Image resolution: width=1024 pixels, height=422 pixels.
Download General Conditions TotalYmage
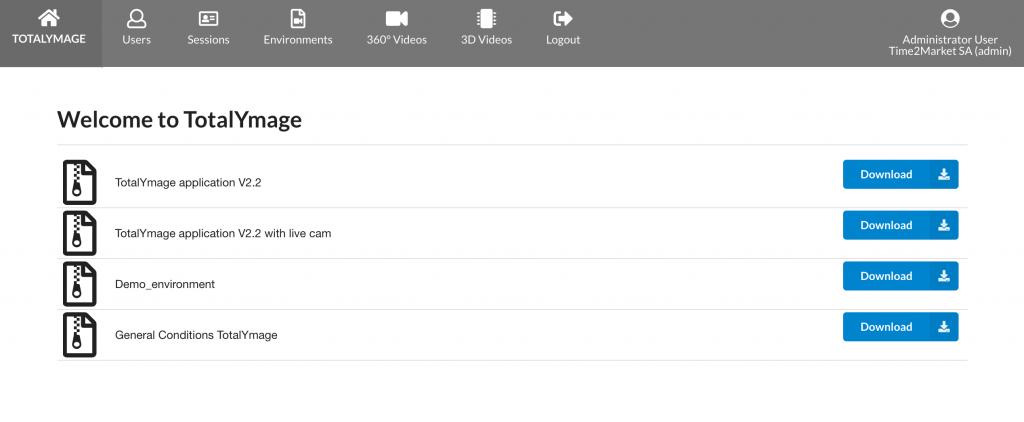(901, 327)
